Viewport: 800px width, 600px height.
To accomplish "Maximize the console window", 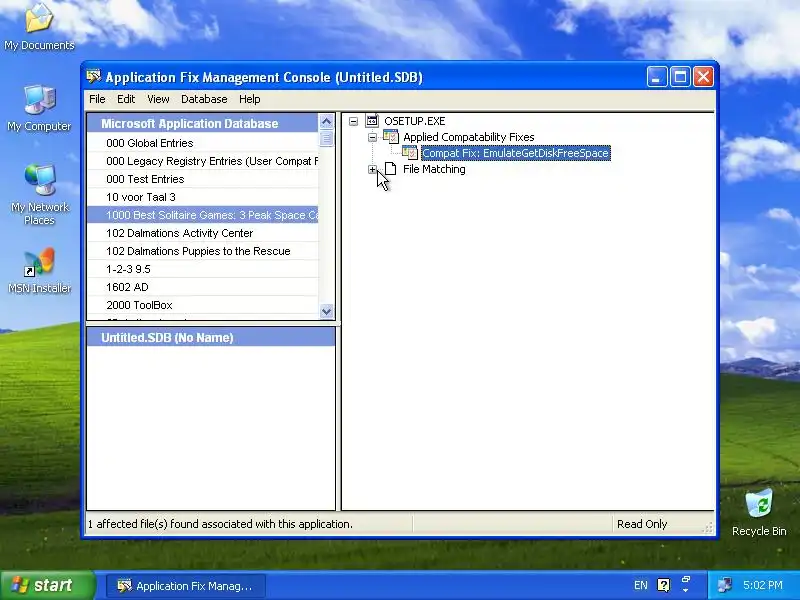I will [x=680, y=77].
